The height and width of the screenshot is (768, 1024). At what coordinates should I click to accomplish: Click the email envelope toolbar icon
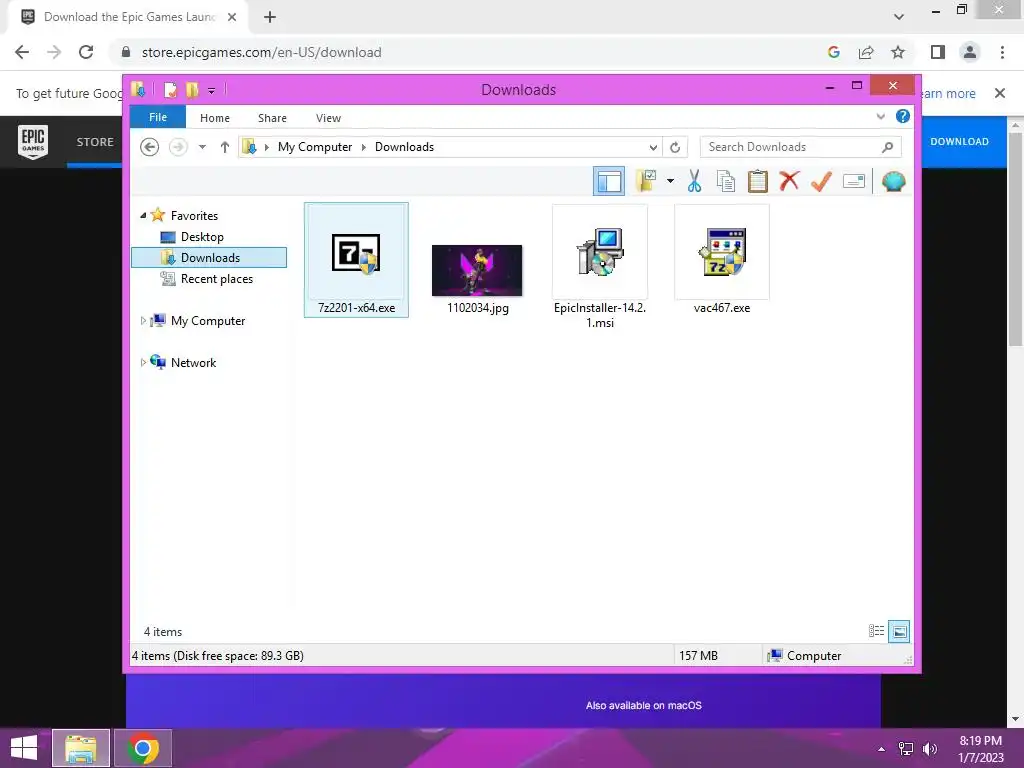click(x=854, y=181)
